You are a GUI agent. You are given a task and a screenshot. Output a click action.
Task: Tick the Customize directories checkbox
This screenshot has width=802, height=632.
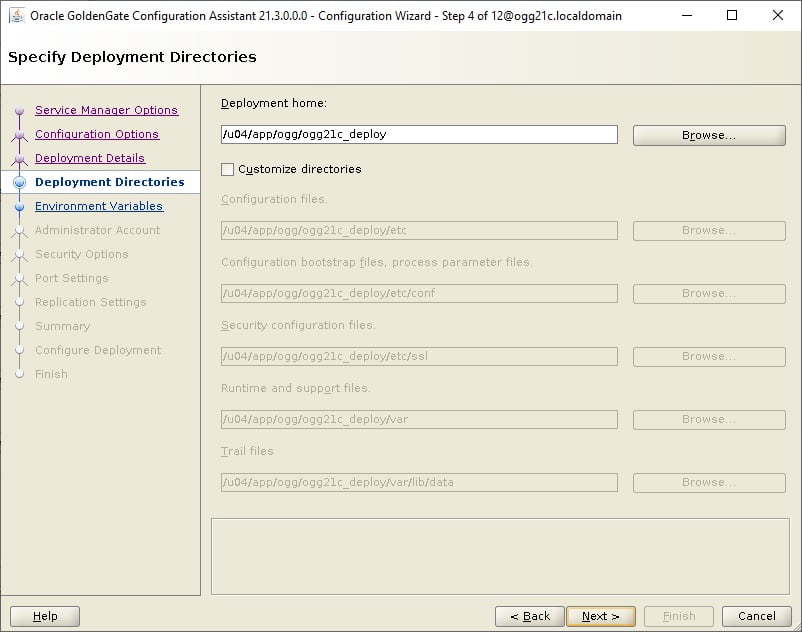228,169
